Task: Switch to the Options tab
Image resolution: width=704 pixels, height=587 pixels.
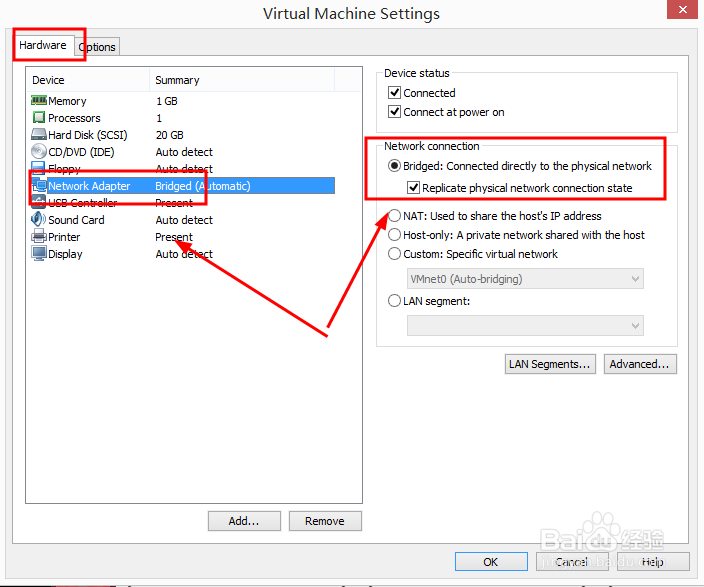Action: click(97, 47)
